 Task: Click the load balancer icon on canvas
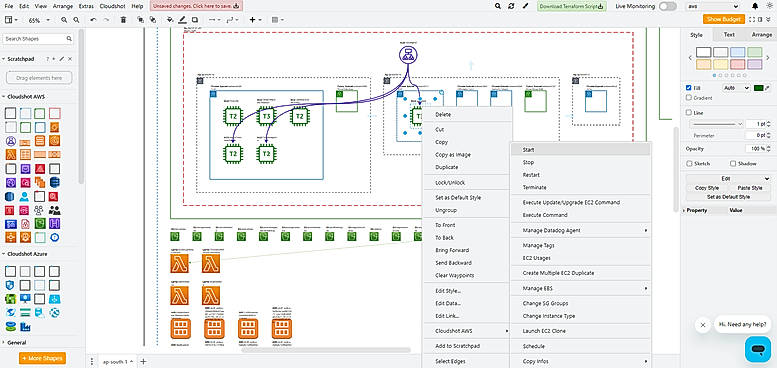coord(408,55)
